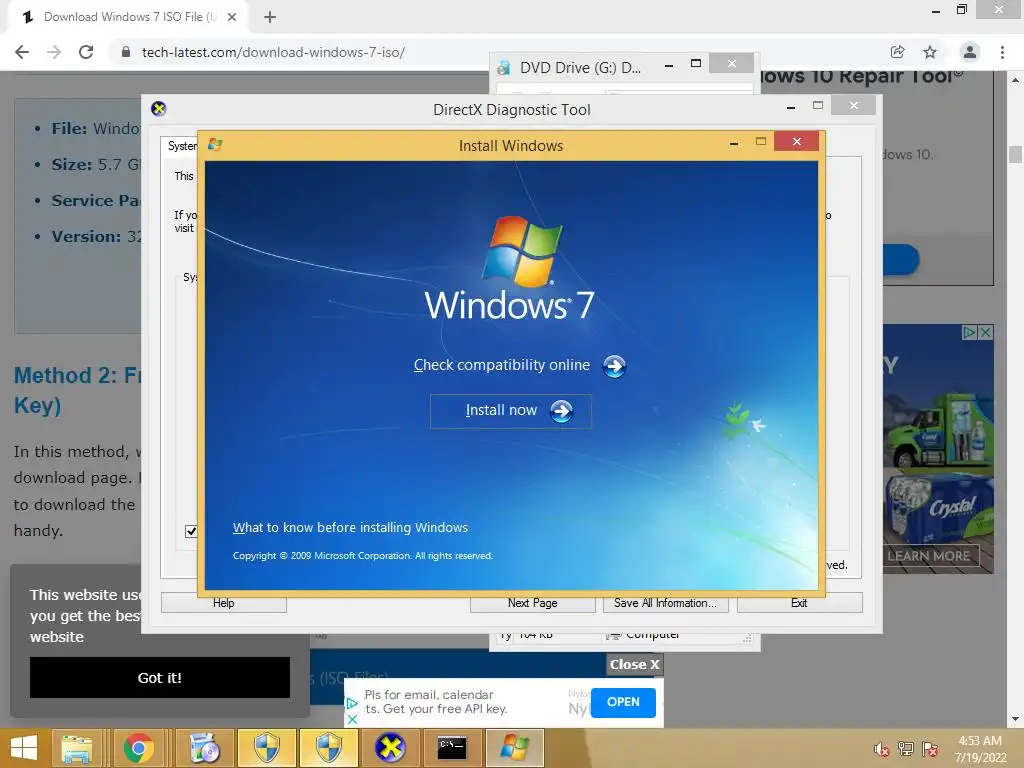1024x768 pixels.
Task: Click Check compatibility online link
Action: (502, 365)
